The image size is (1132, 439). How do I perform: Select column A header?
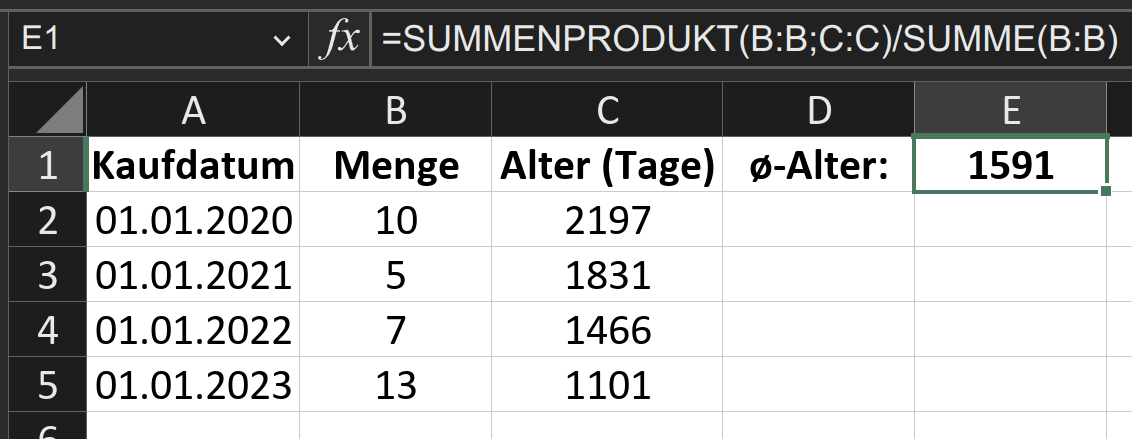[194, 111]
